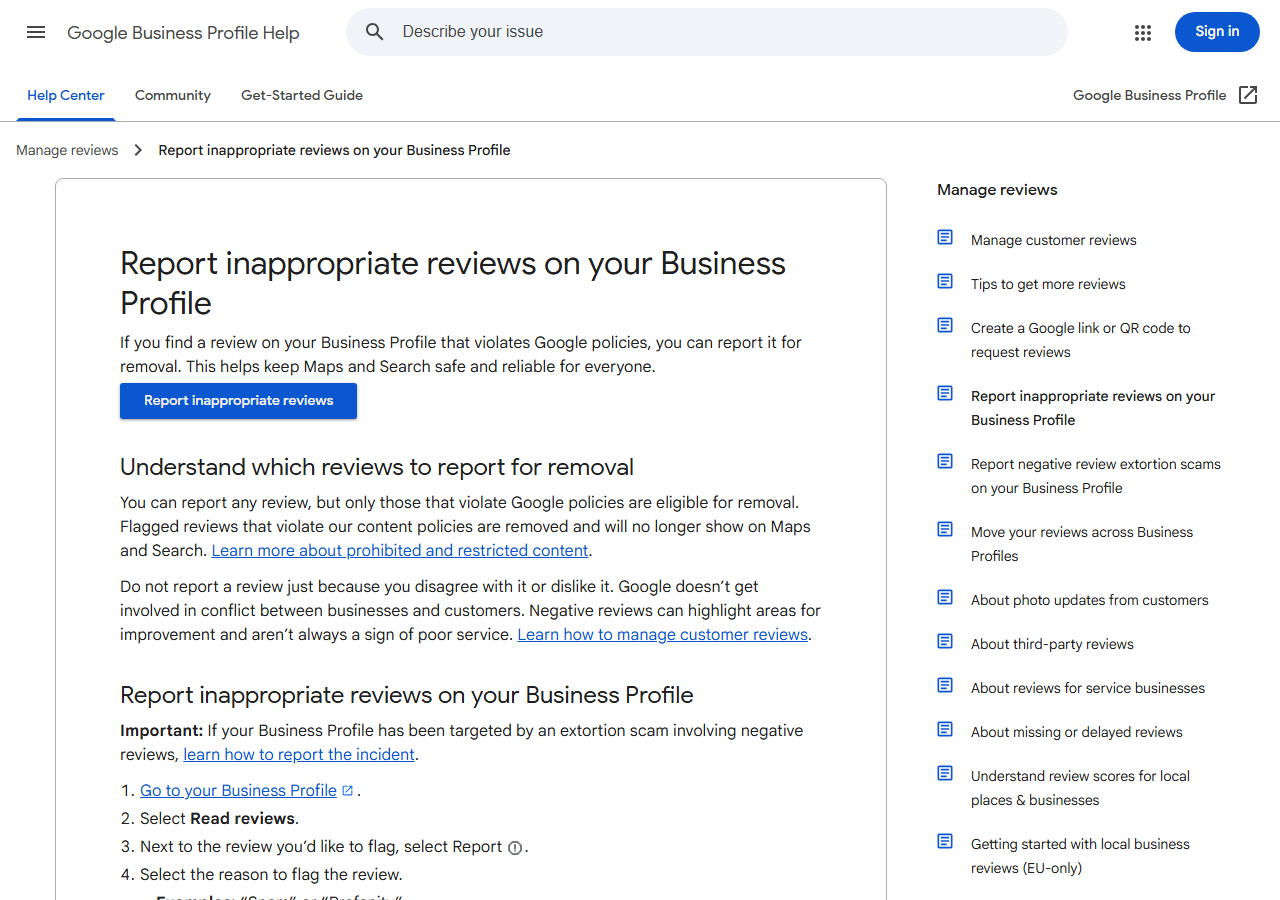Open Tips to get more reviews article
The width and height of the screenshot is (1280, 900).
click(1048, 284)
